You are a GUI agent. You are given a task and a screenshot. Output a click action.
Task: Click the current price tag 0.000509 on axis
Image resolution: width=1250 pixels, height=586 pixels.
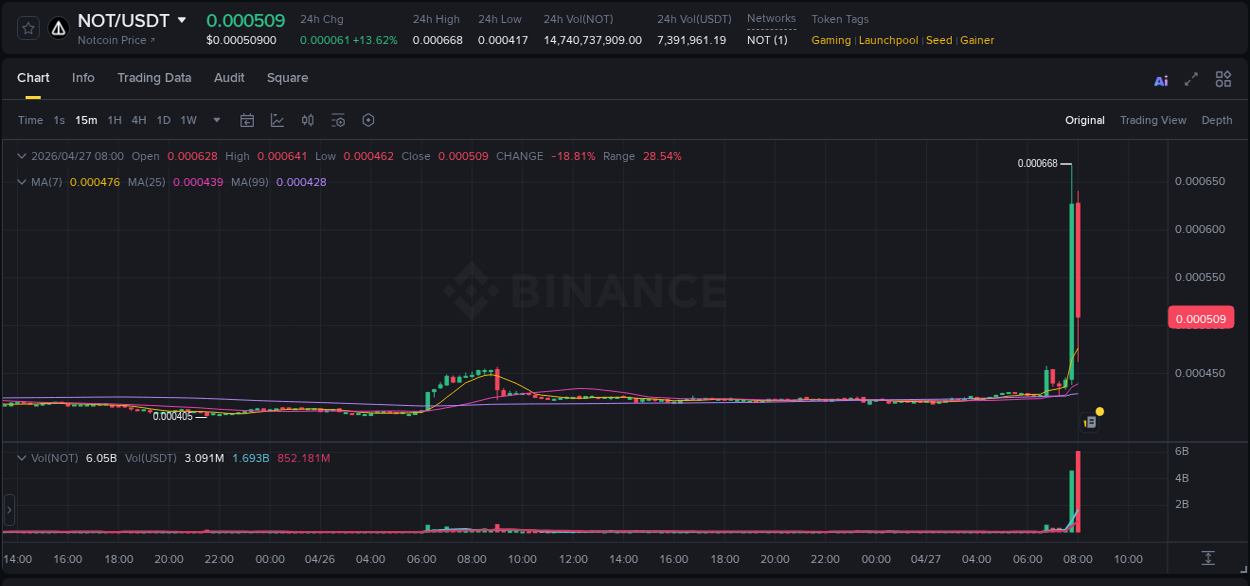click(x=1201, y=319)
